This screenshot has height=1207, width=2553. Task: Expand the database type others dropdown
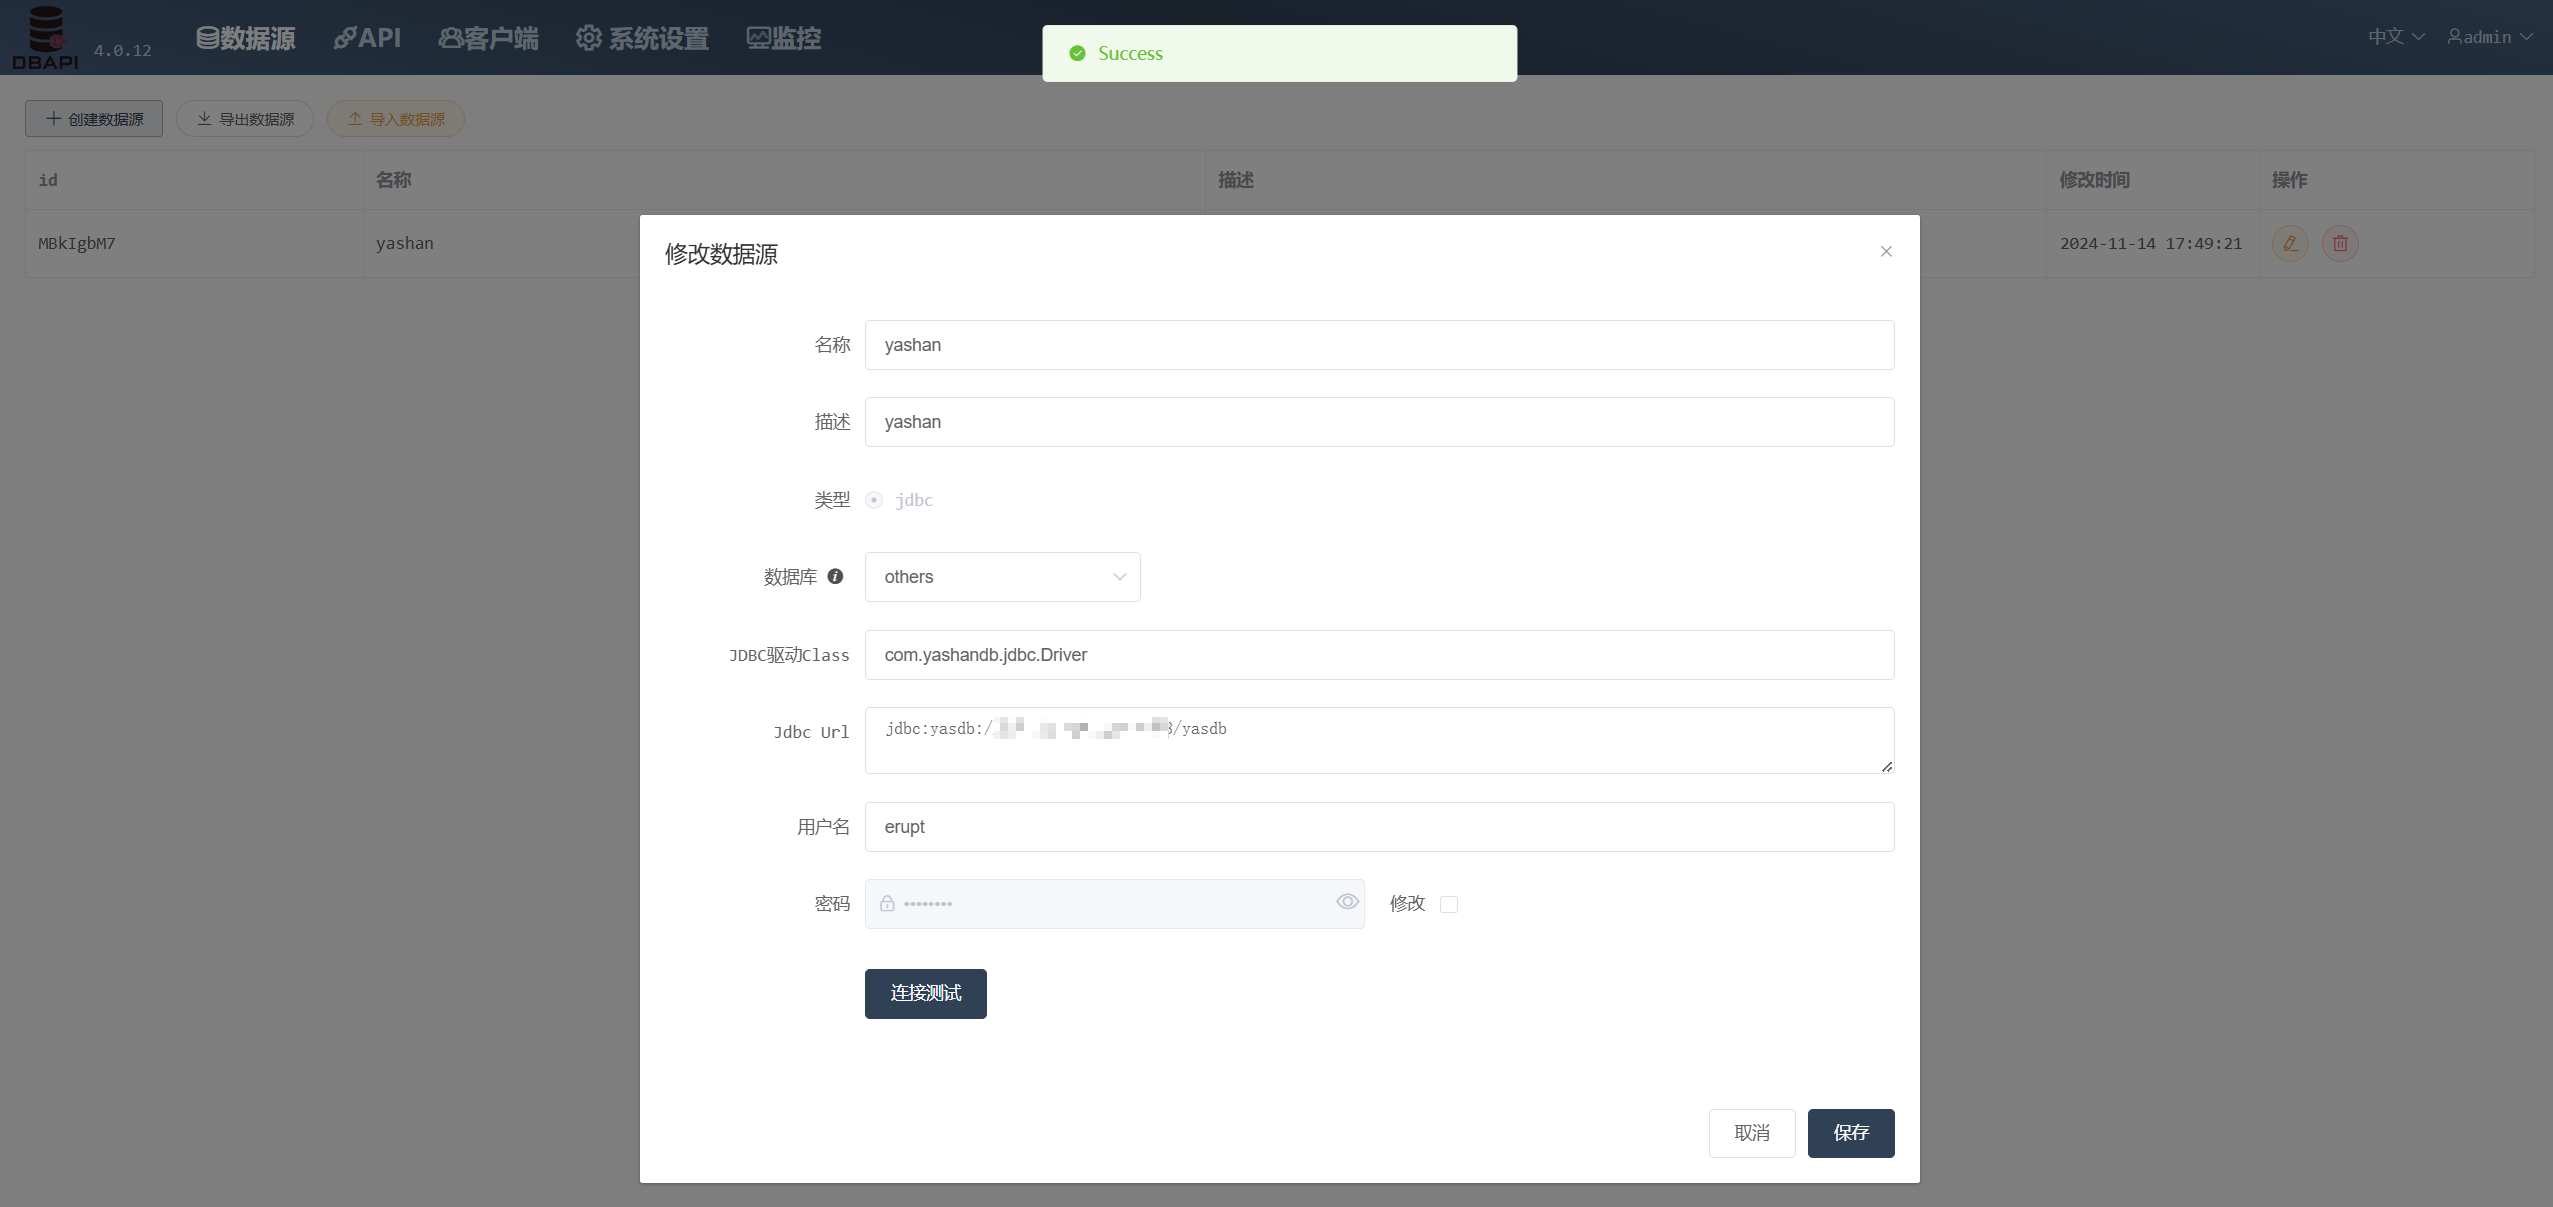[1002, 577]
